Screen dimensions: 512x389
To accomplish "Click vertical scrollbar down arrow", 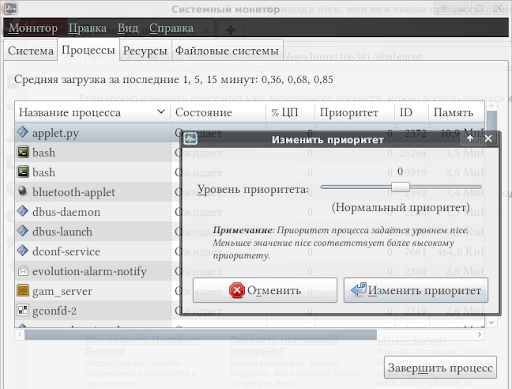I will point(492,322).
